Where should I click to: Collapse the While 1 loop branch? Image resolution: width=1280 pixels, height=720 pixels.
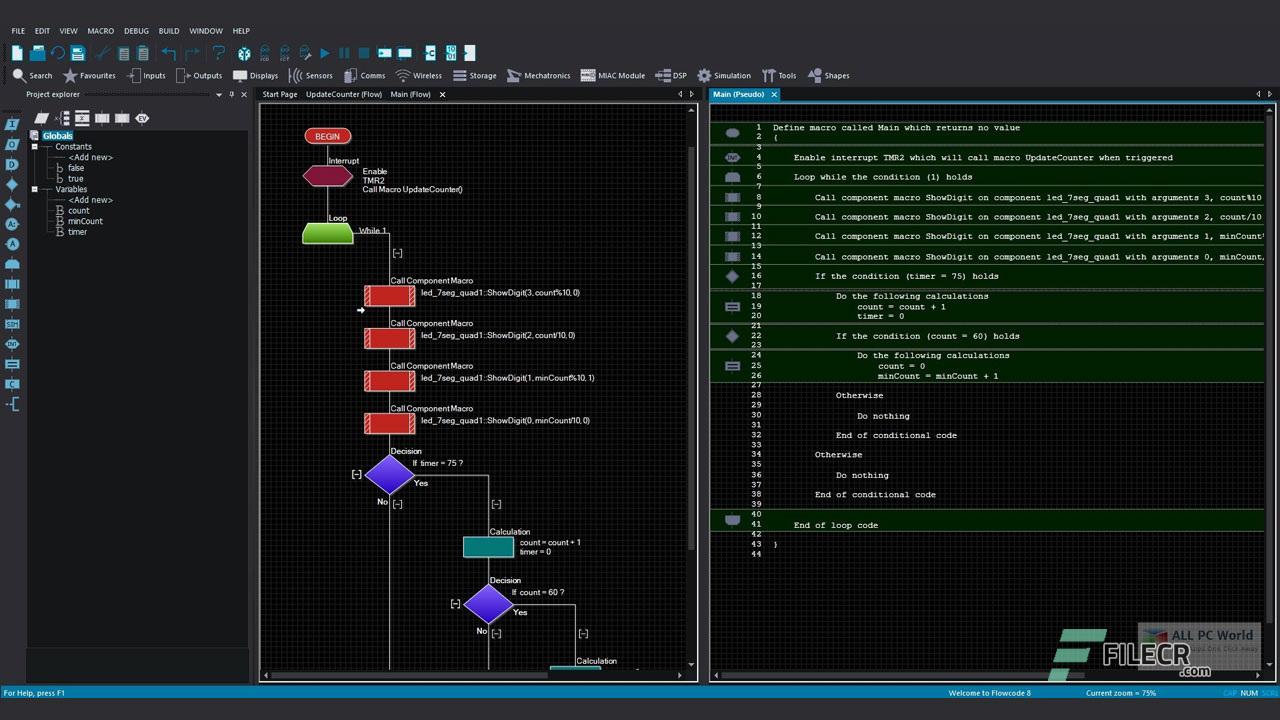point(397,253)
